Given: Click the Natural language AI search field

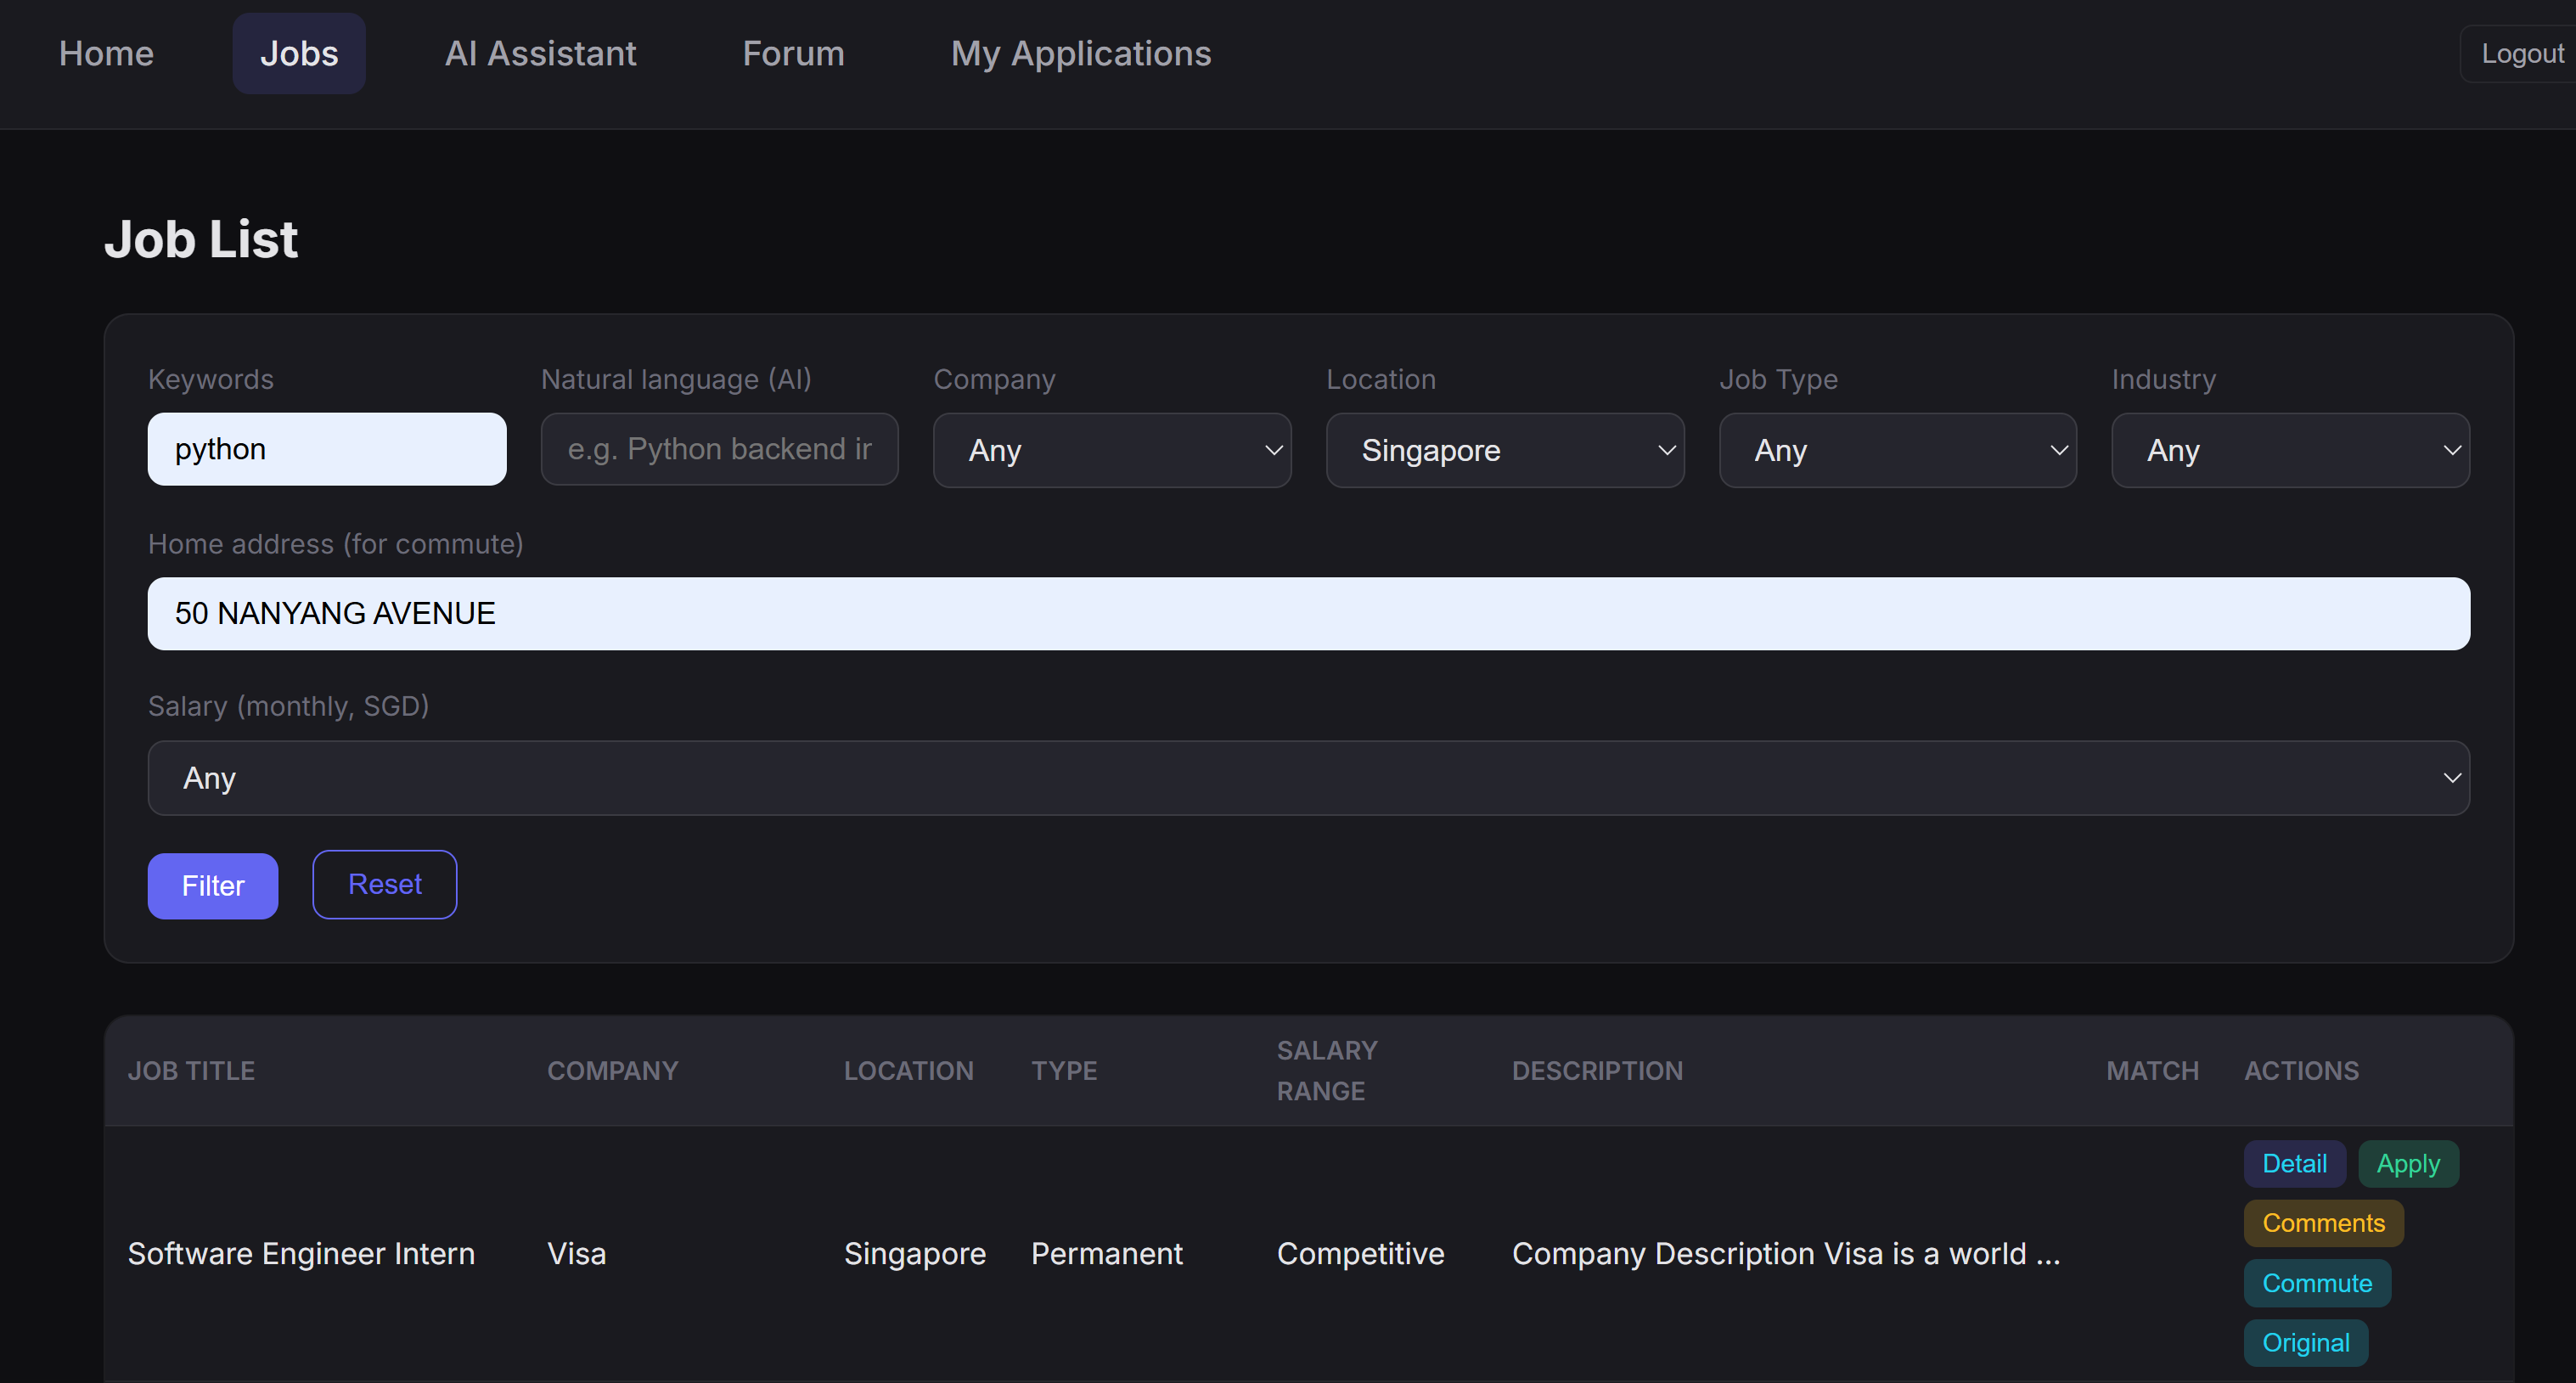Looking at the screenshot, I should (719, 449).
